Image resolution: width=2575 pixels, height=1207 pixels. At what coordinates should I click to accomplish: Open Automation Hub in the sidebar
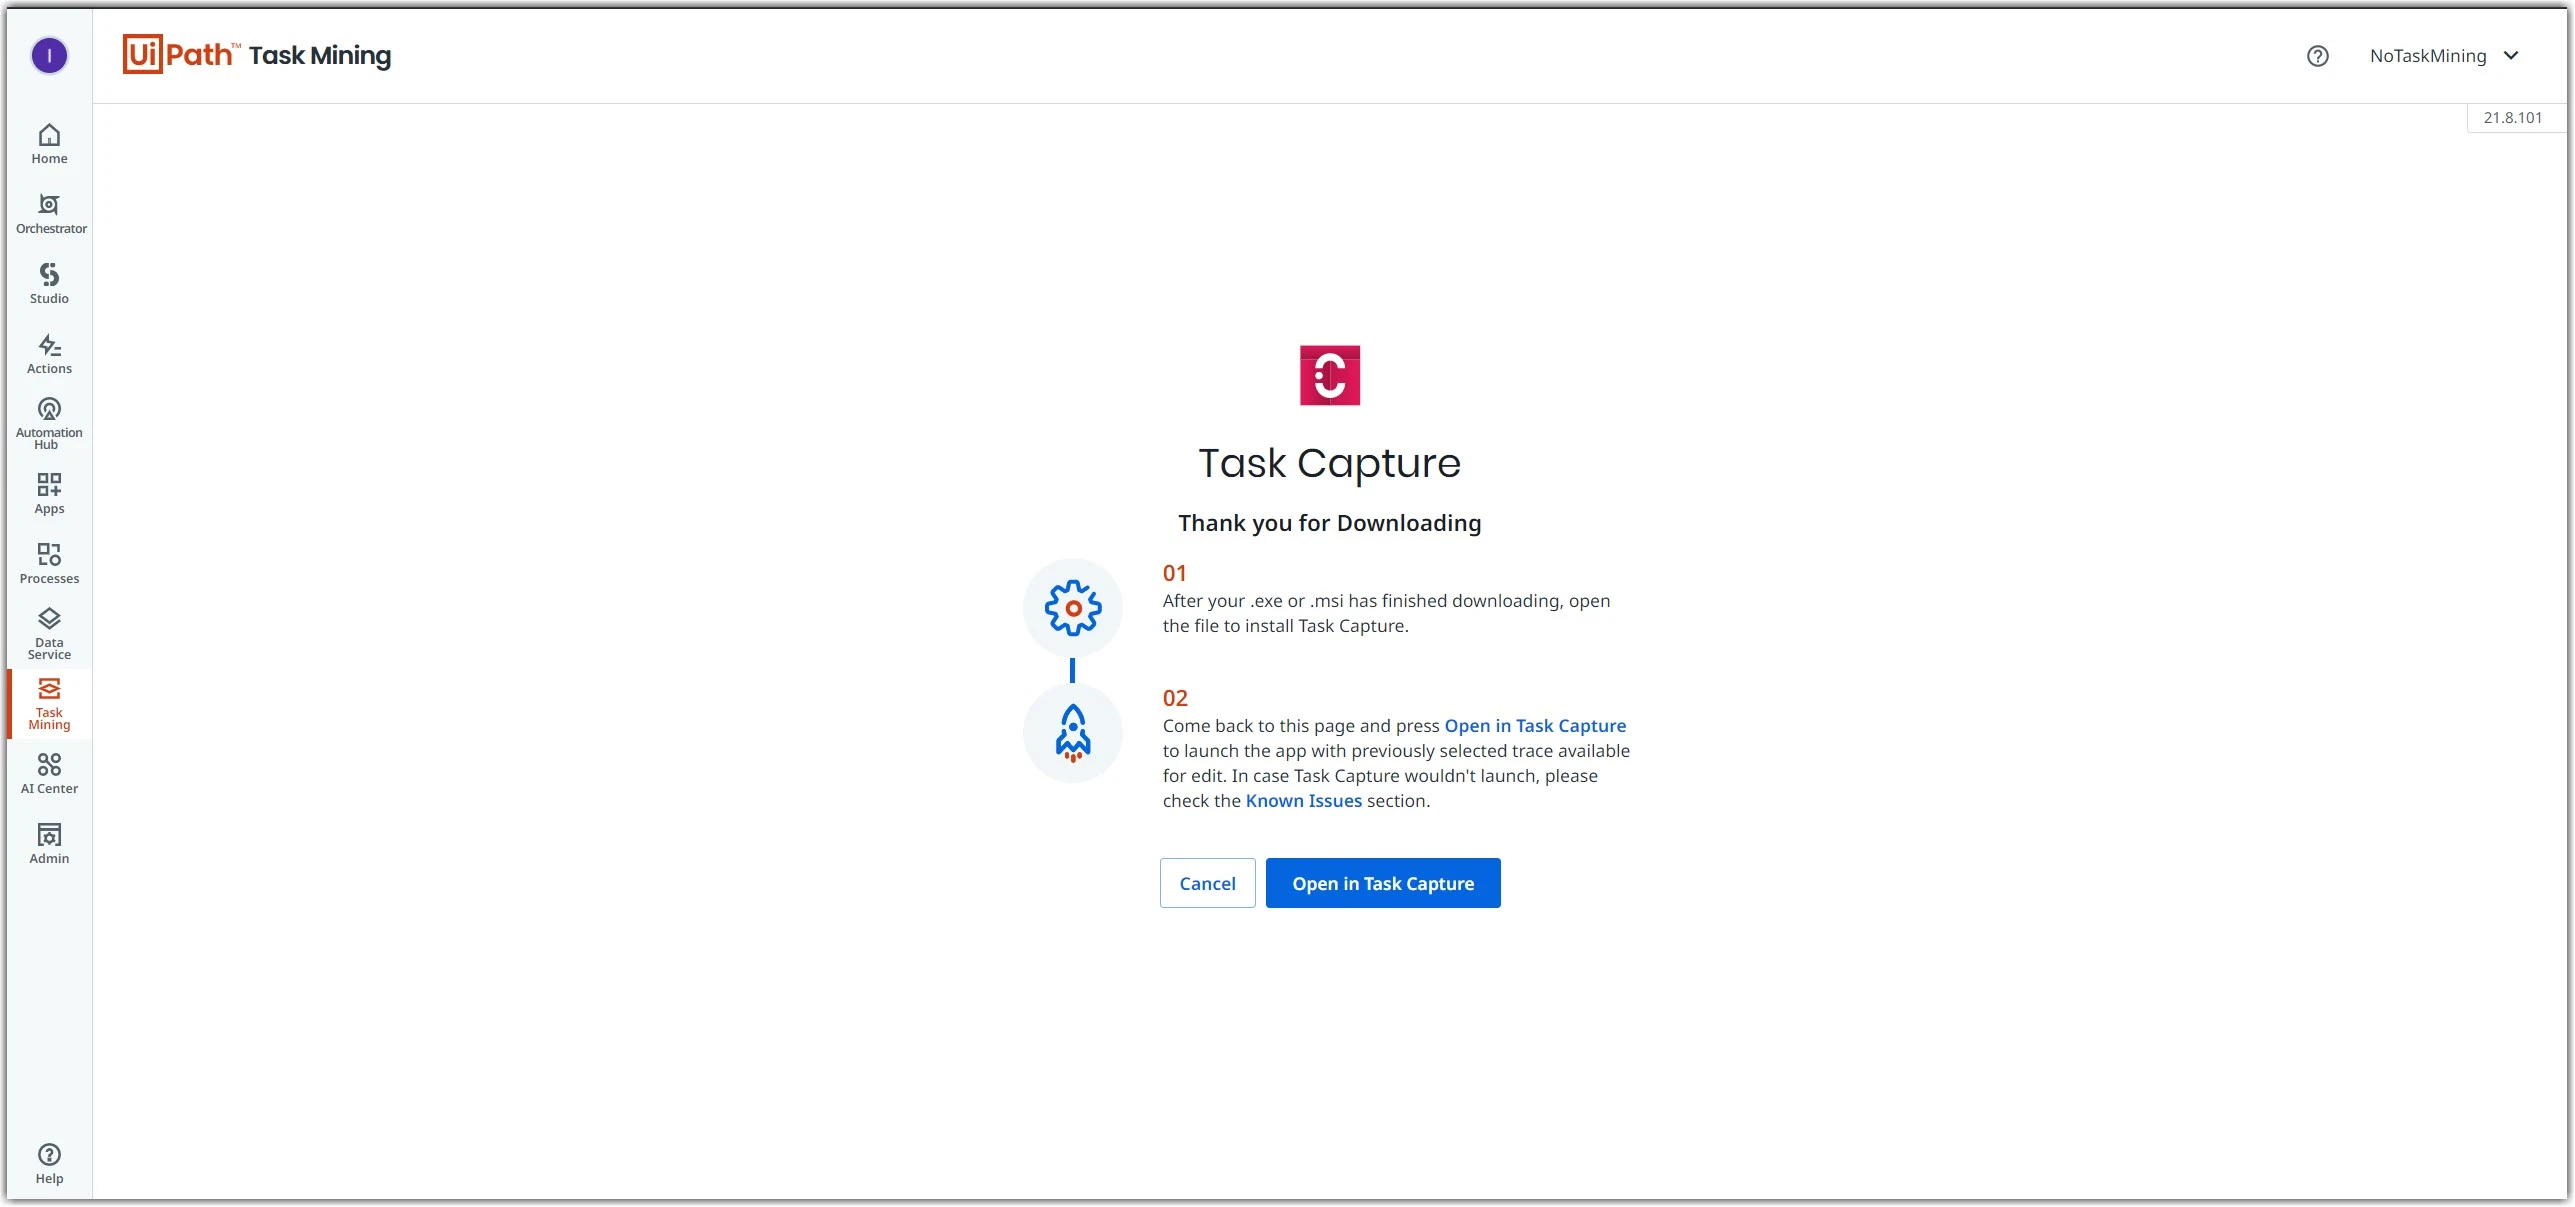pos(49,424)
